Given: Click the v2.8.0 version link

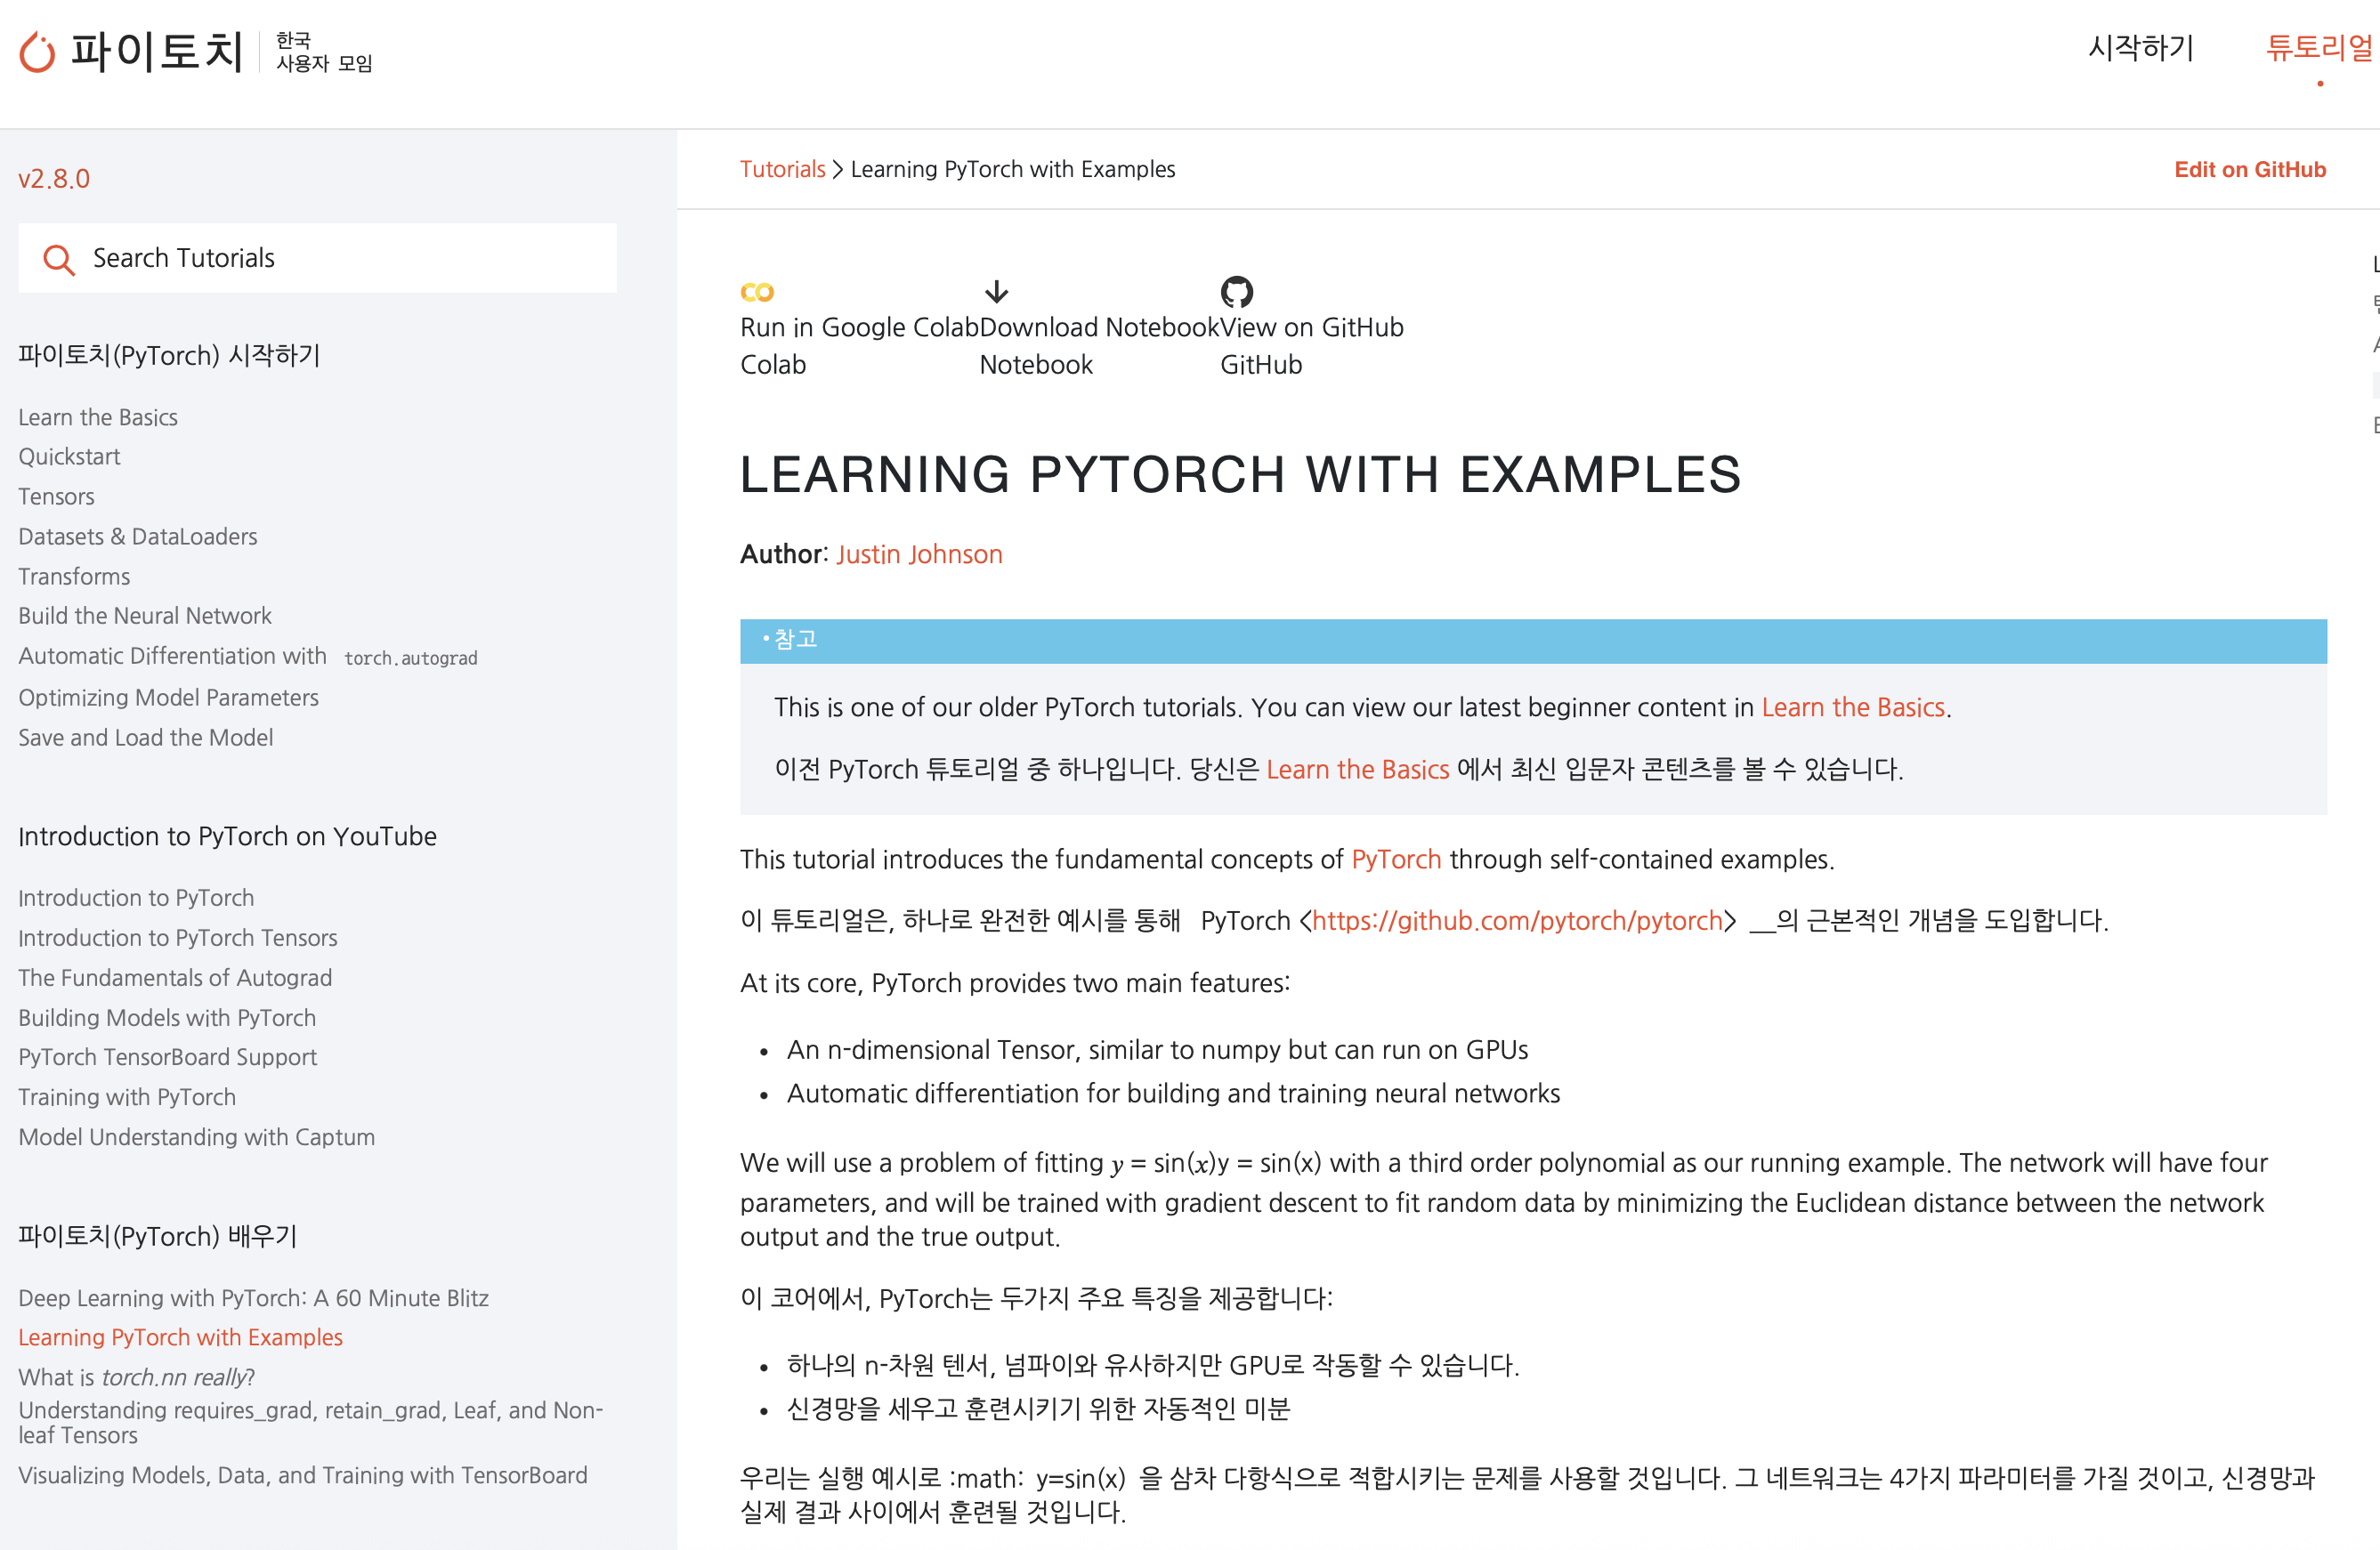Looking at the screenshot, I should tap(54, 179).
